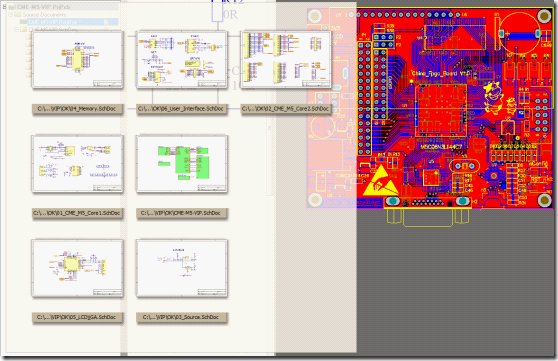
Task: Open the 05_LCD|GA.SchDoc thumbnail preview
Action: [78, 268]
